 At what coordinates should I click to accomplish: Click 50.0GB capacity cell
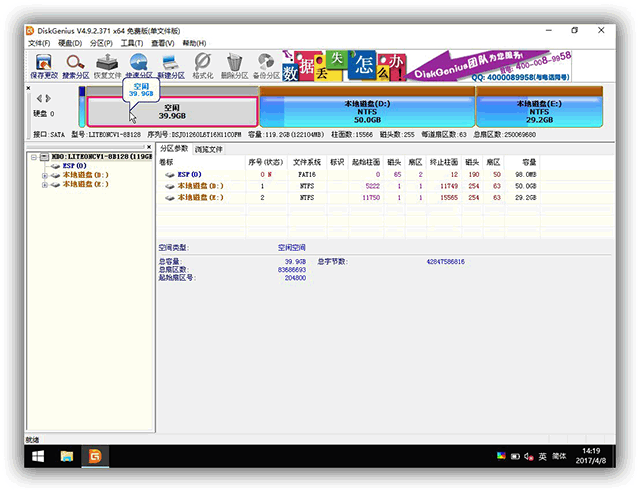pyautogui.click(x=525, y=186)
